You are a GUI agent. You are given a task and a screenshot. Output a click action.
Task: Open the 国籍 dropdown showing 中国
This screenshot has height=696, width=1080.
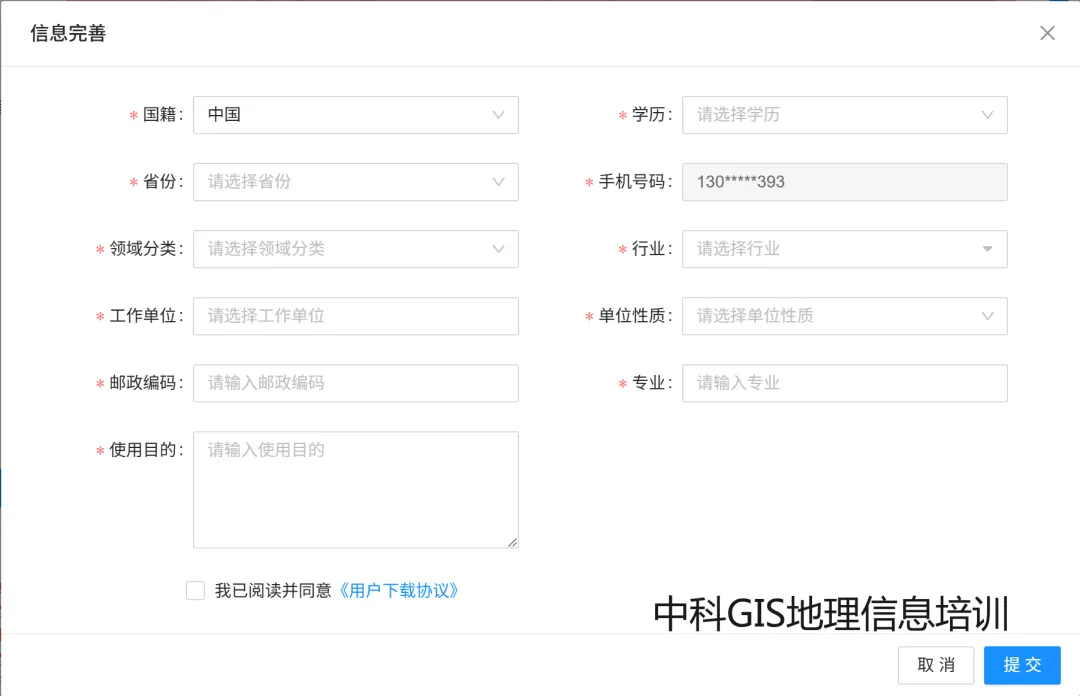pyautogui.click(x=355, y=115)
